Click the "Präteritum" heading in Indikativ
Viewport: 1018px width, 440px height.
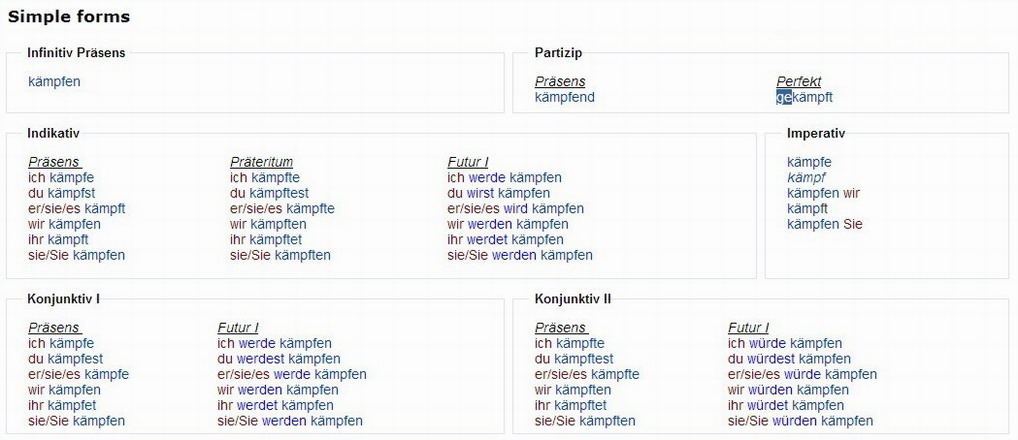pyautogui.click(x=261, y=162)
